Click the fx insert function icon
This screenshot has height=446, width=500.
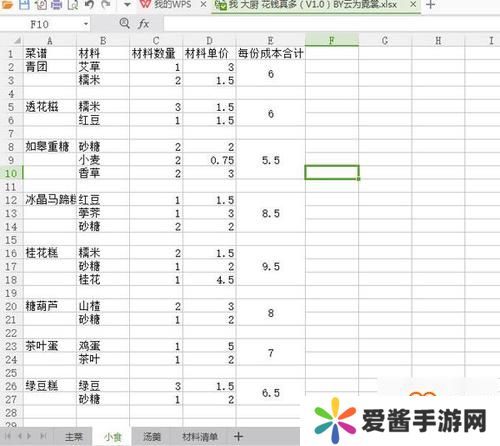[143, 24]
